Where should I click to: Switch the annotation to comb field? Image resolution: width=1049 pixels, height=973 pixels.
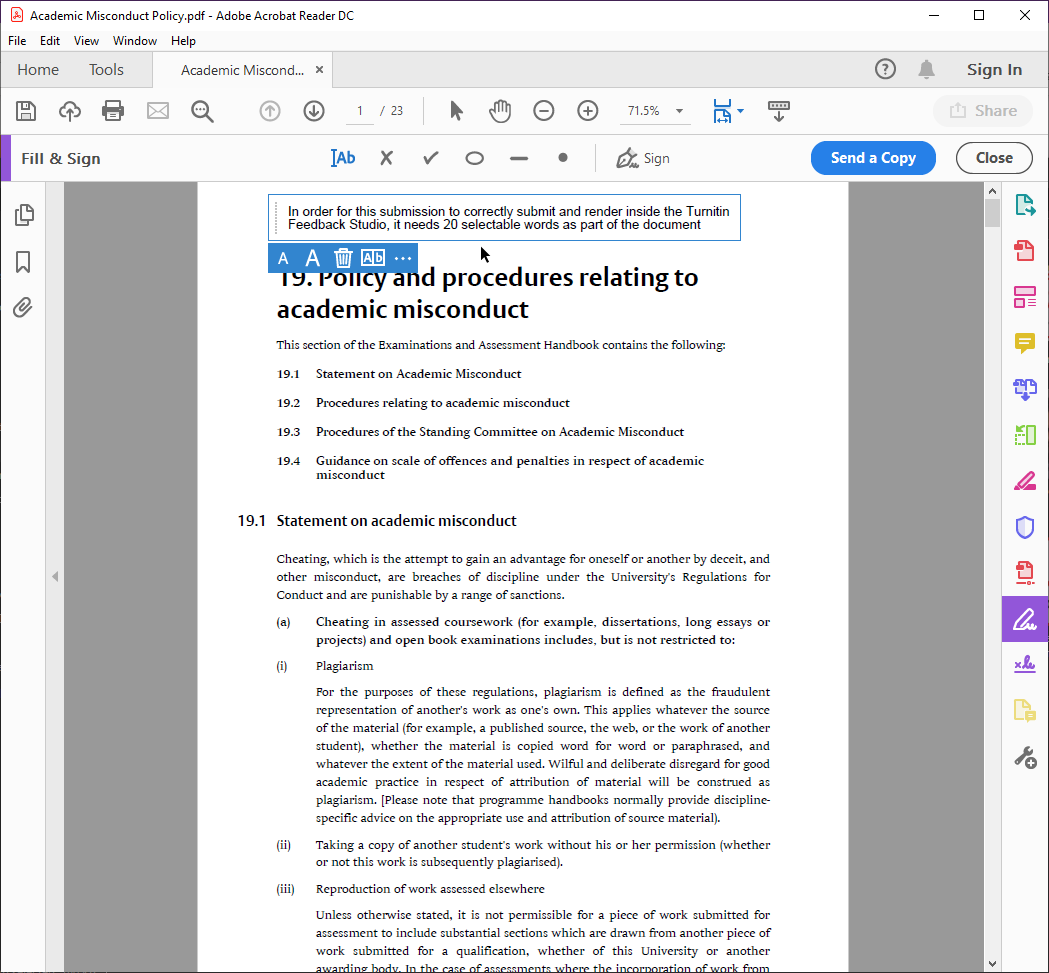[x=373, y=258]
